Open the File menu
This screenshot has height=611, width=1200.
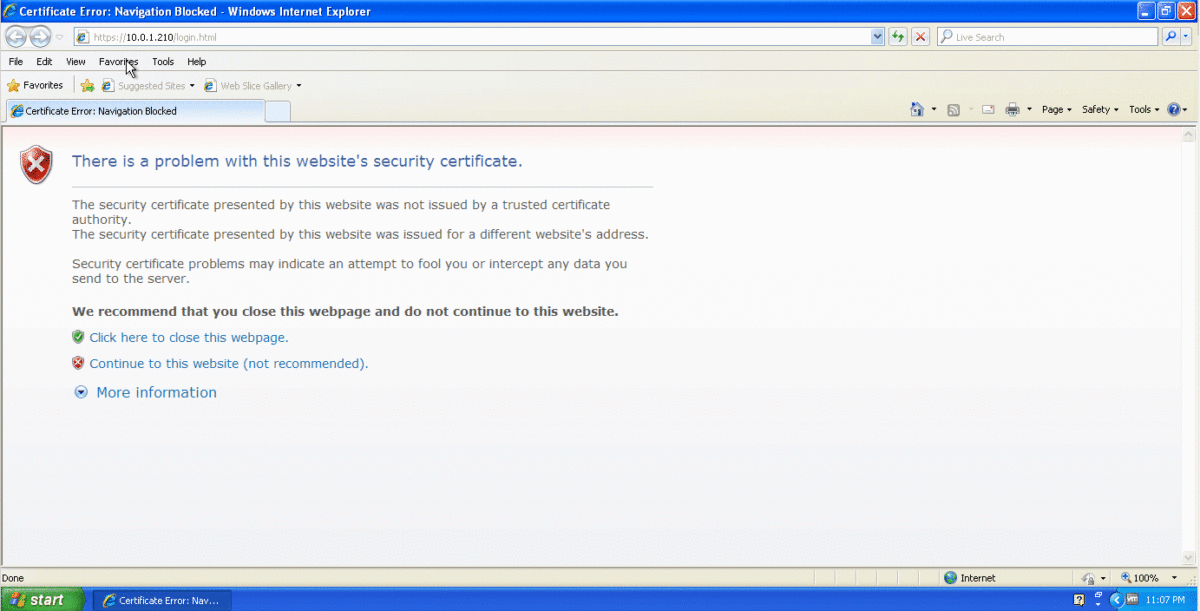coord(16,62)
